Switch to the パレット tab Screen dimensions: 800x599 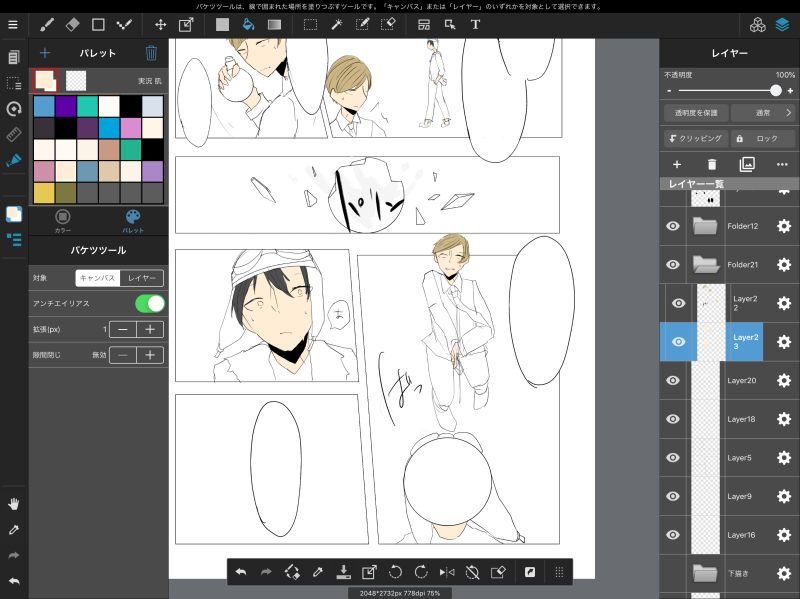click(x=133, y=221)
